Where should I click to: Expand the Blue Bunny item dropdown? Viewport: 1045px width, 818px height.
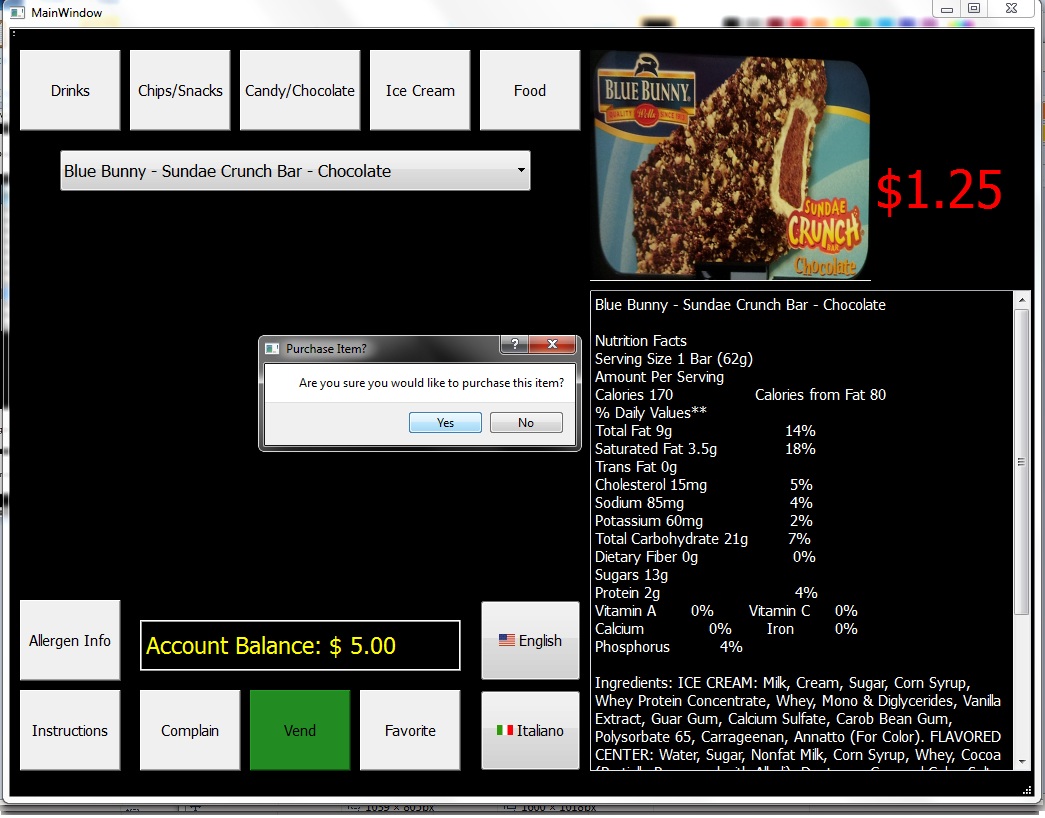[x=295, y=171]
